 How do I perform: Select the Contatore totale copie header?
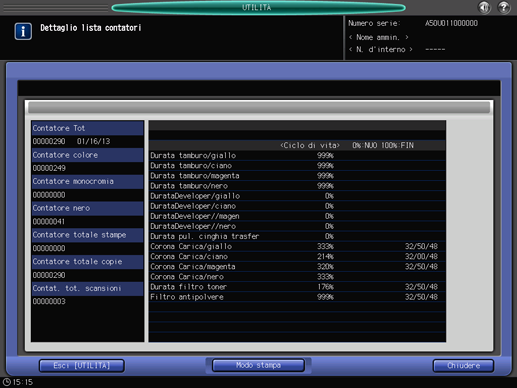point(87,262)
